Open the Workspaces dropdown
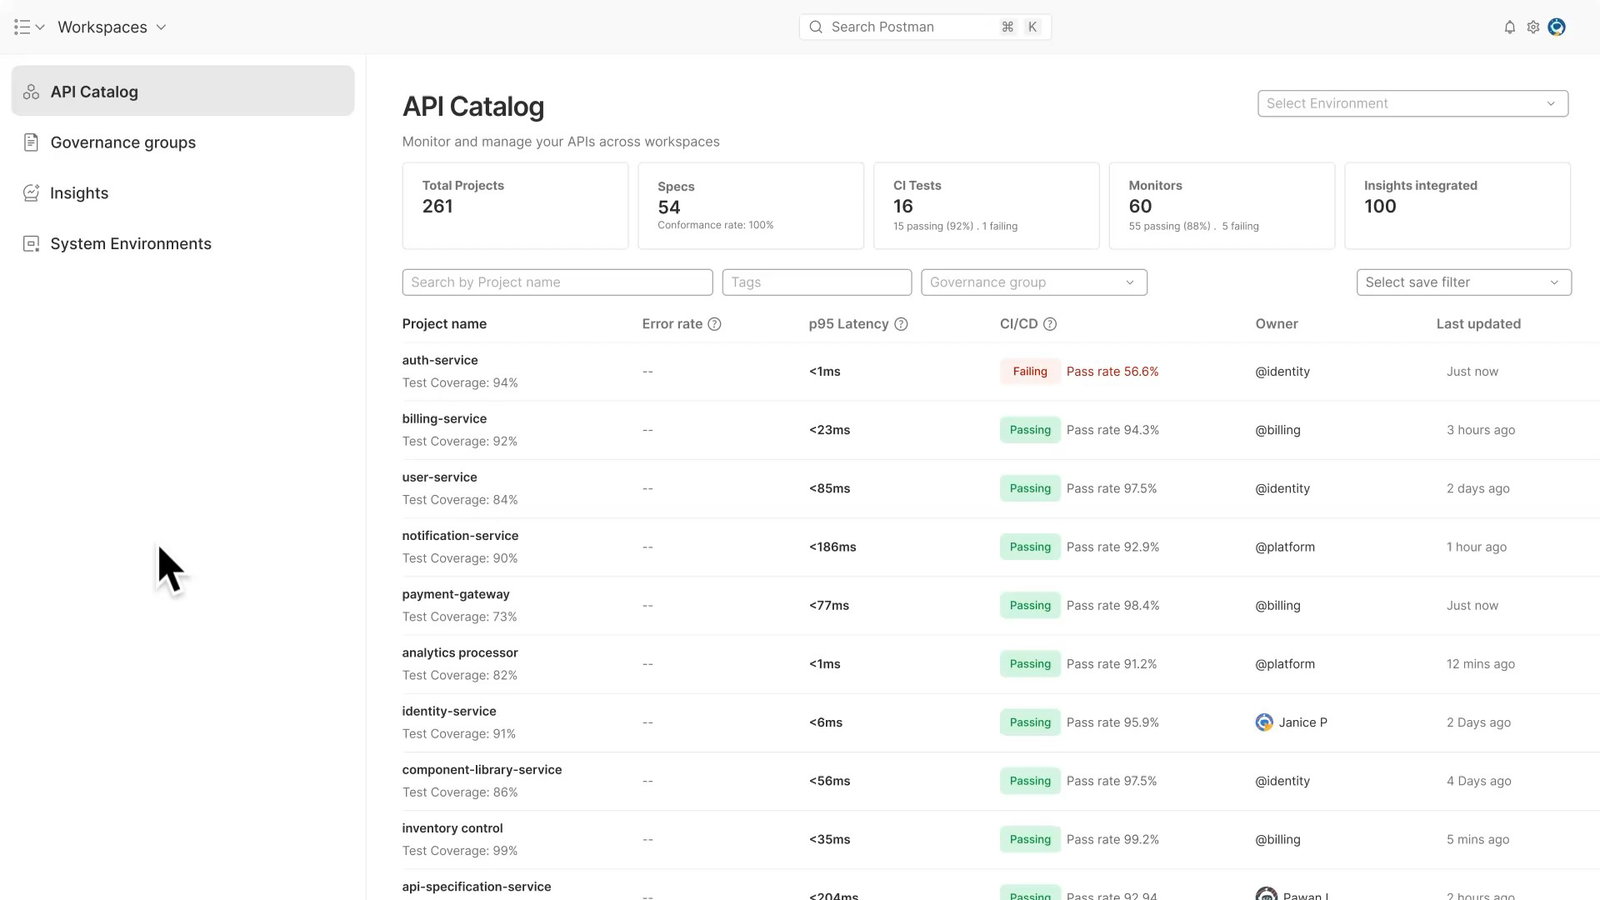The image size is (1600, 900). pyautogui.click(x=112, y=27)
